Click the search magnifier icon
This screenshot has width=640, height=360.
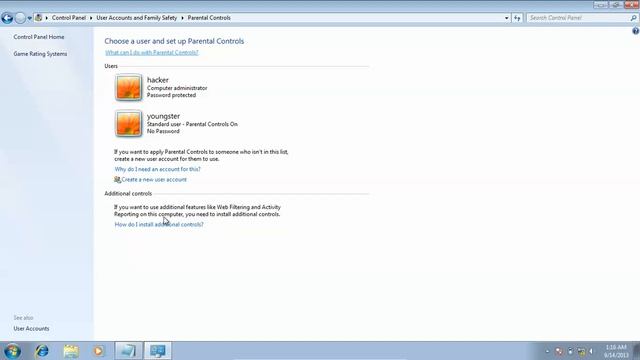tap(633, 18)
